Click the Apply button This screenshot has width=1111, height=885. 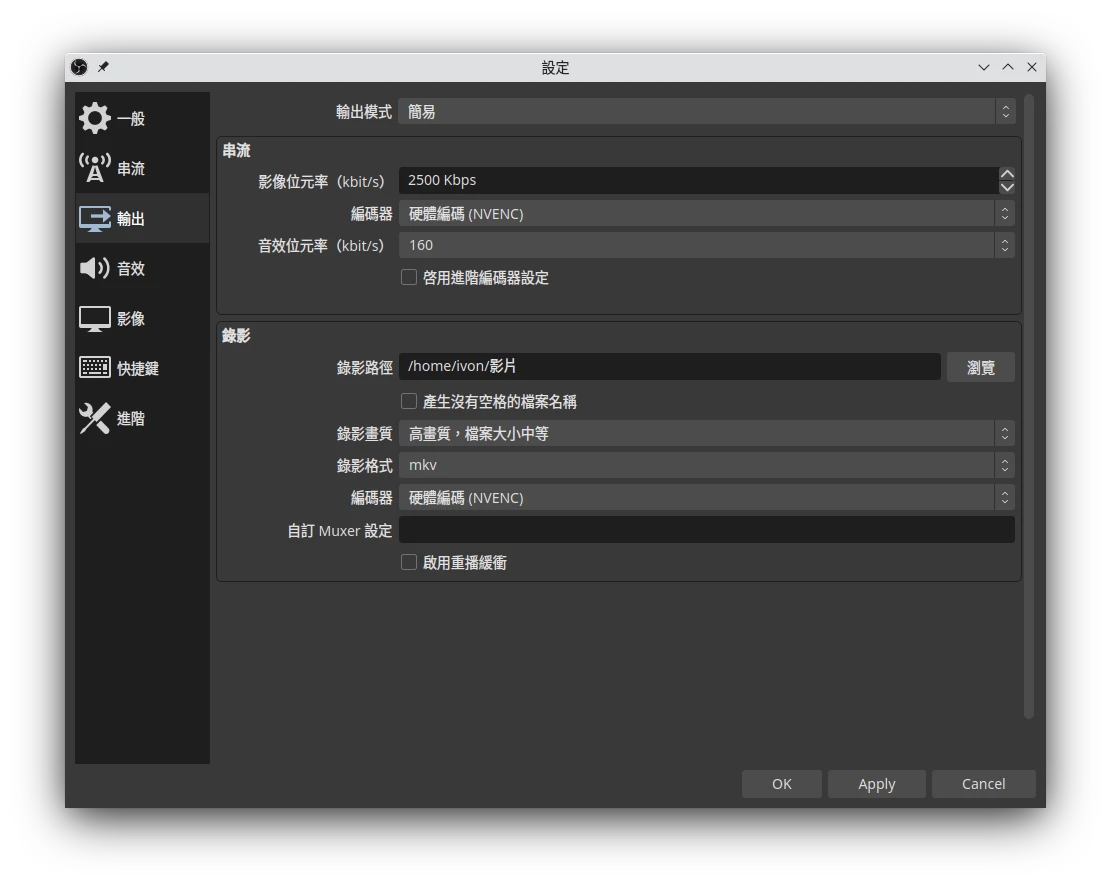(876, 784)
